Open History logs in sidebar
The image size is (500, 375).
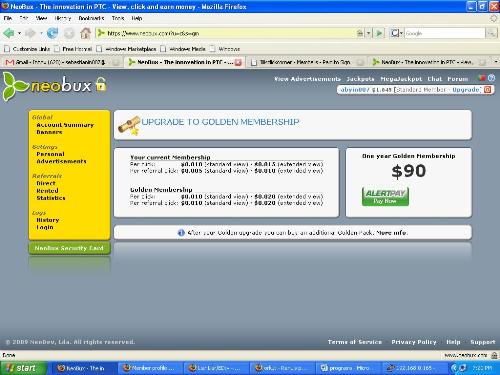(48, 220)
